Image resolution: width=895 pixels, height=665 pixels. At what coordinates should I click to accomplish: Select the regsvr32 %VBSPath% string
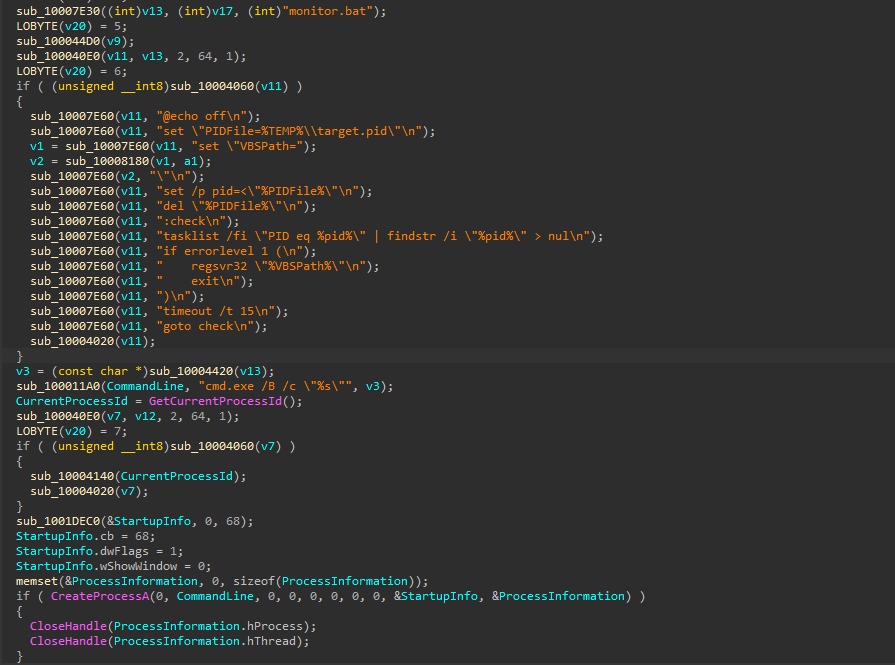(261, 266)
